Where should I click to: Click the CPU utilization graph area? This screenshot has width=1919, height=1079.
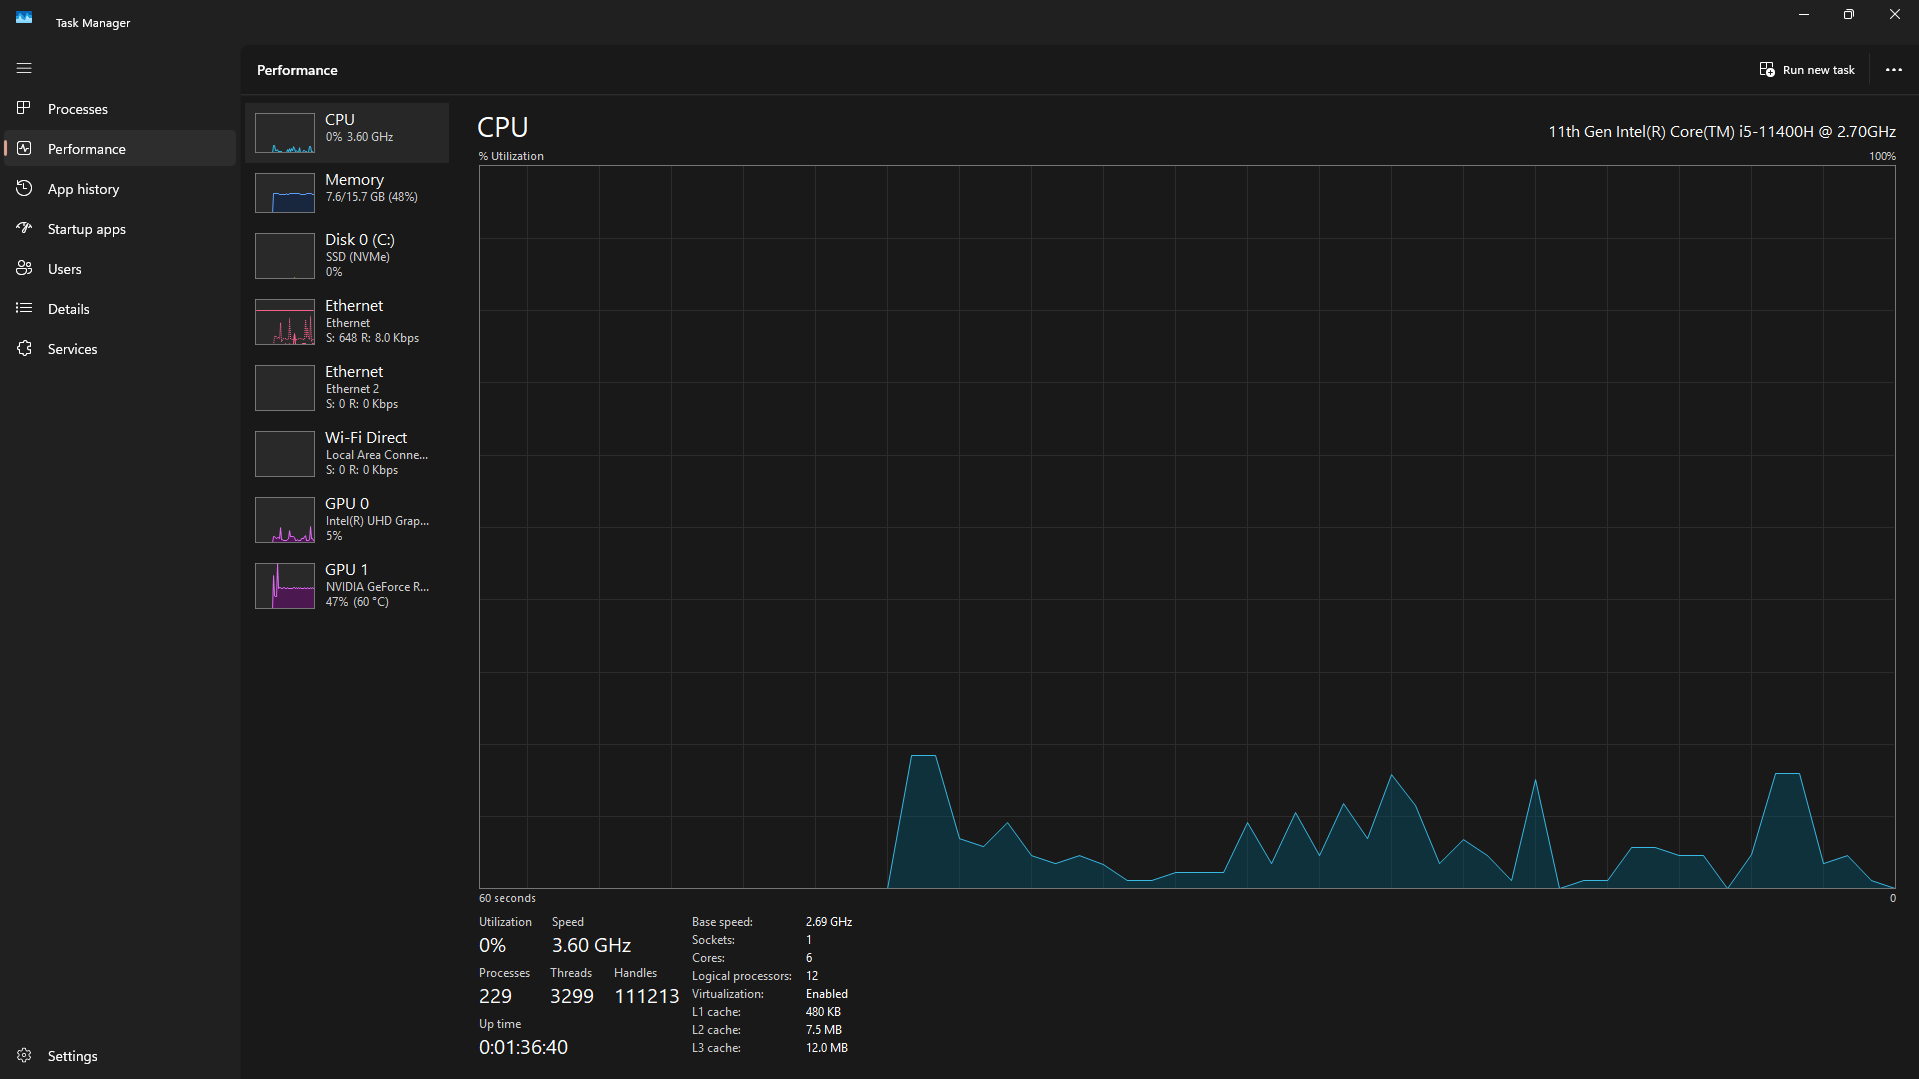tap(1187, 527)
